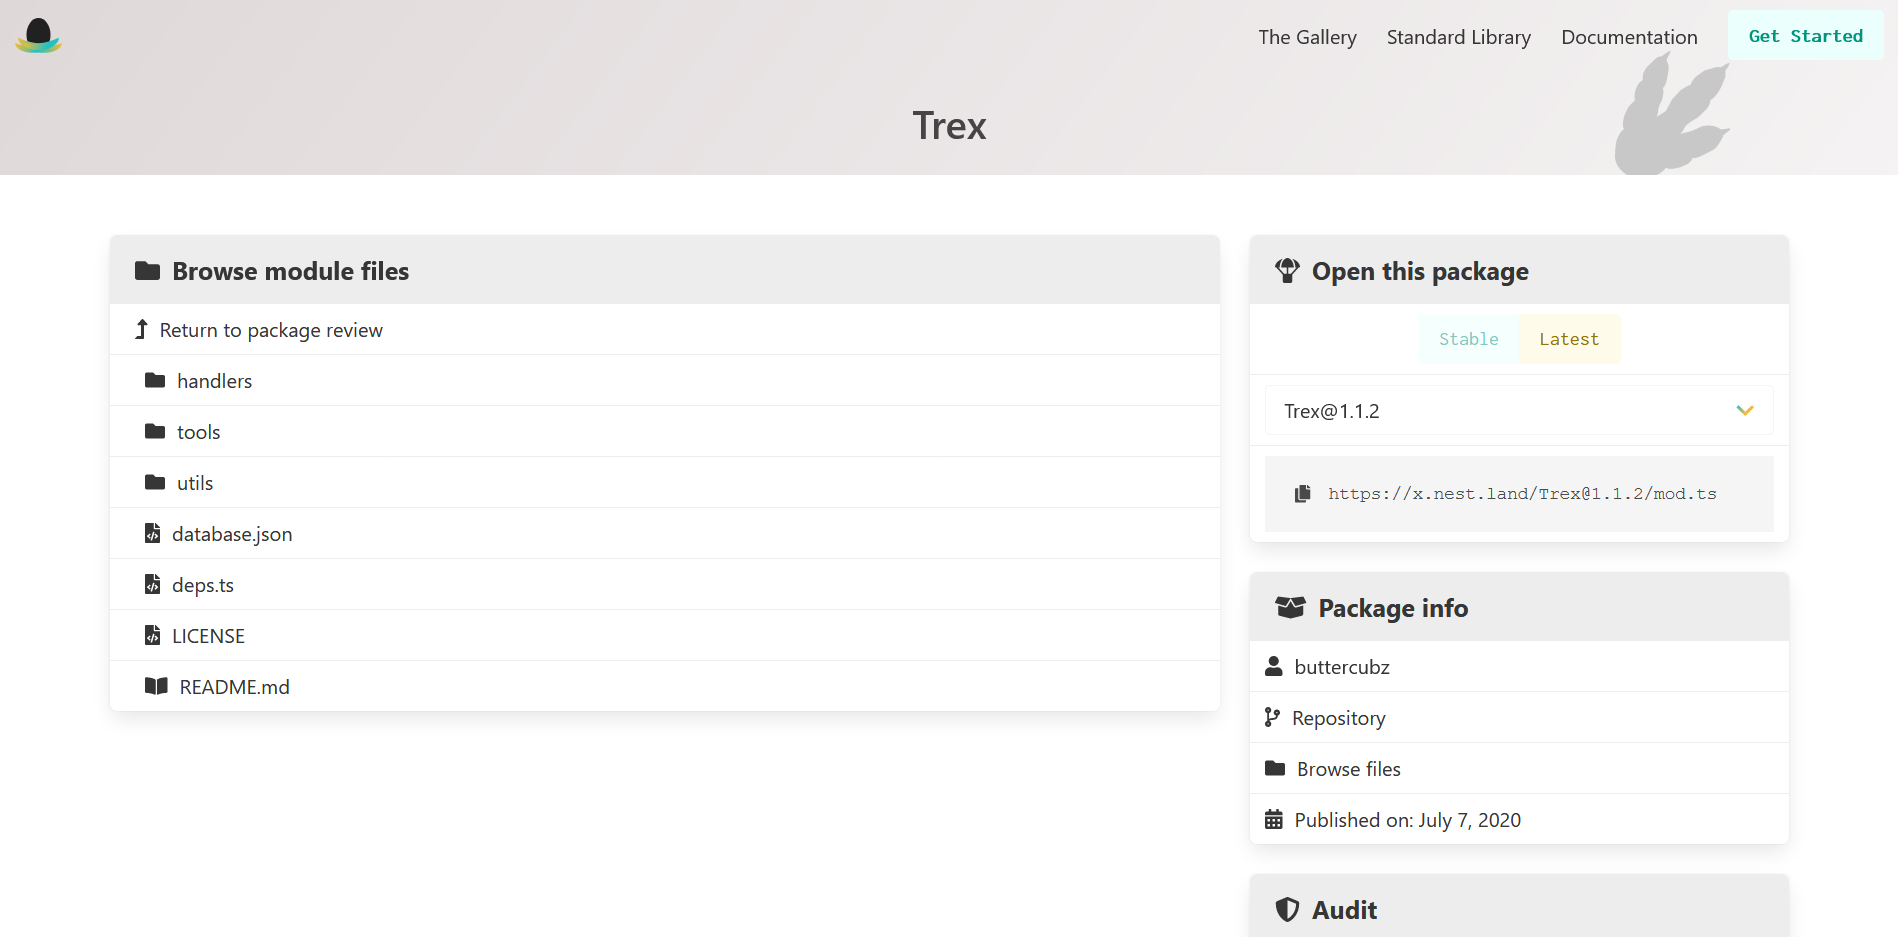Click the folder icon beside Browse module files

pyautogui.click(x=148, y=270)
